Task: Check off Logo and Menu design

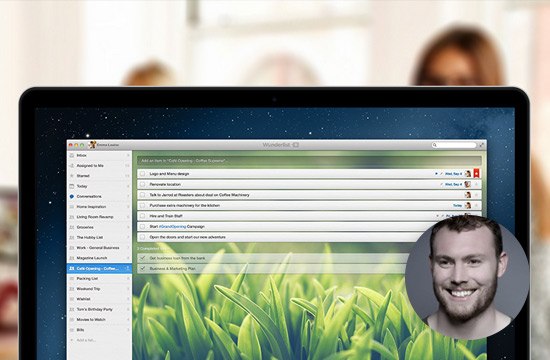Action: [x=142, y=174]
